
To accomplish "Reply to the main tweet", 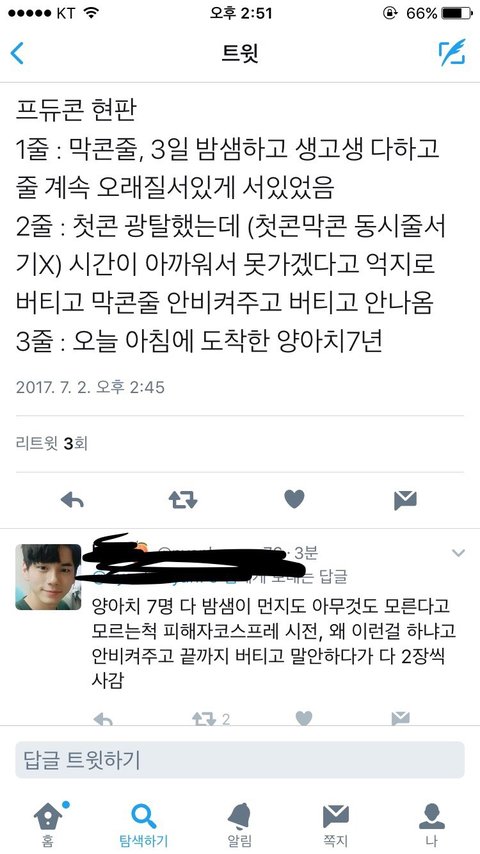I will pyautogui.click(x=72, y=500).
